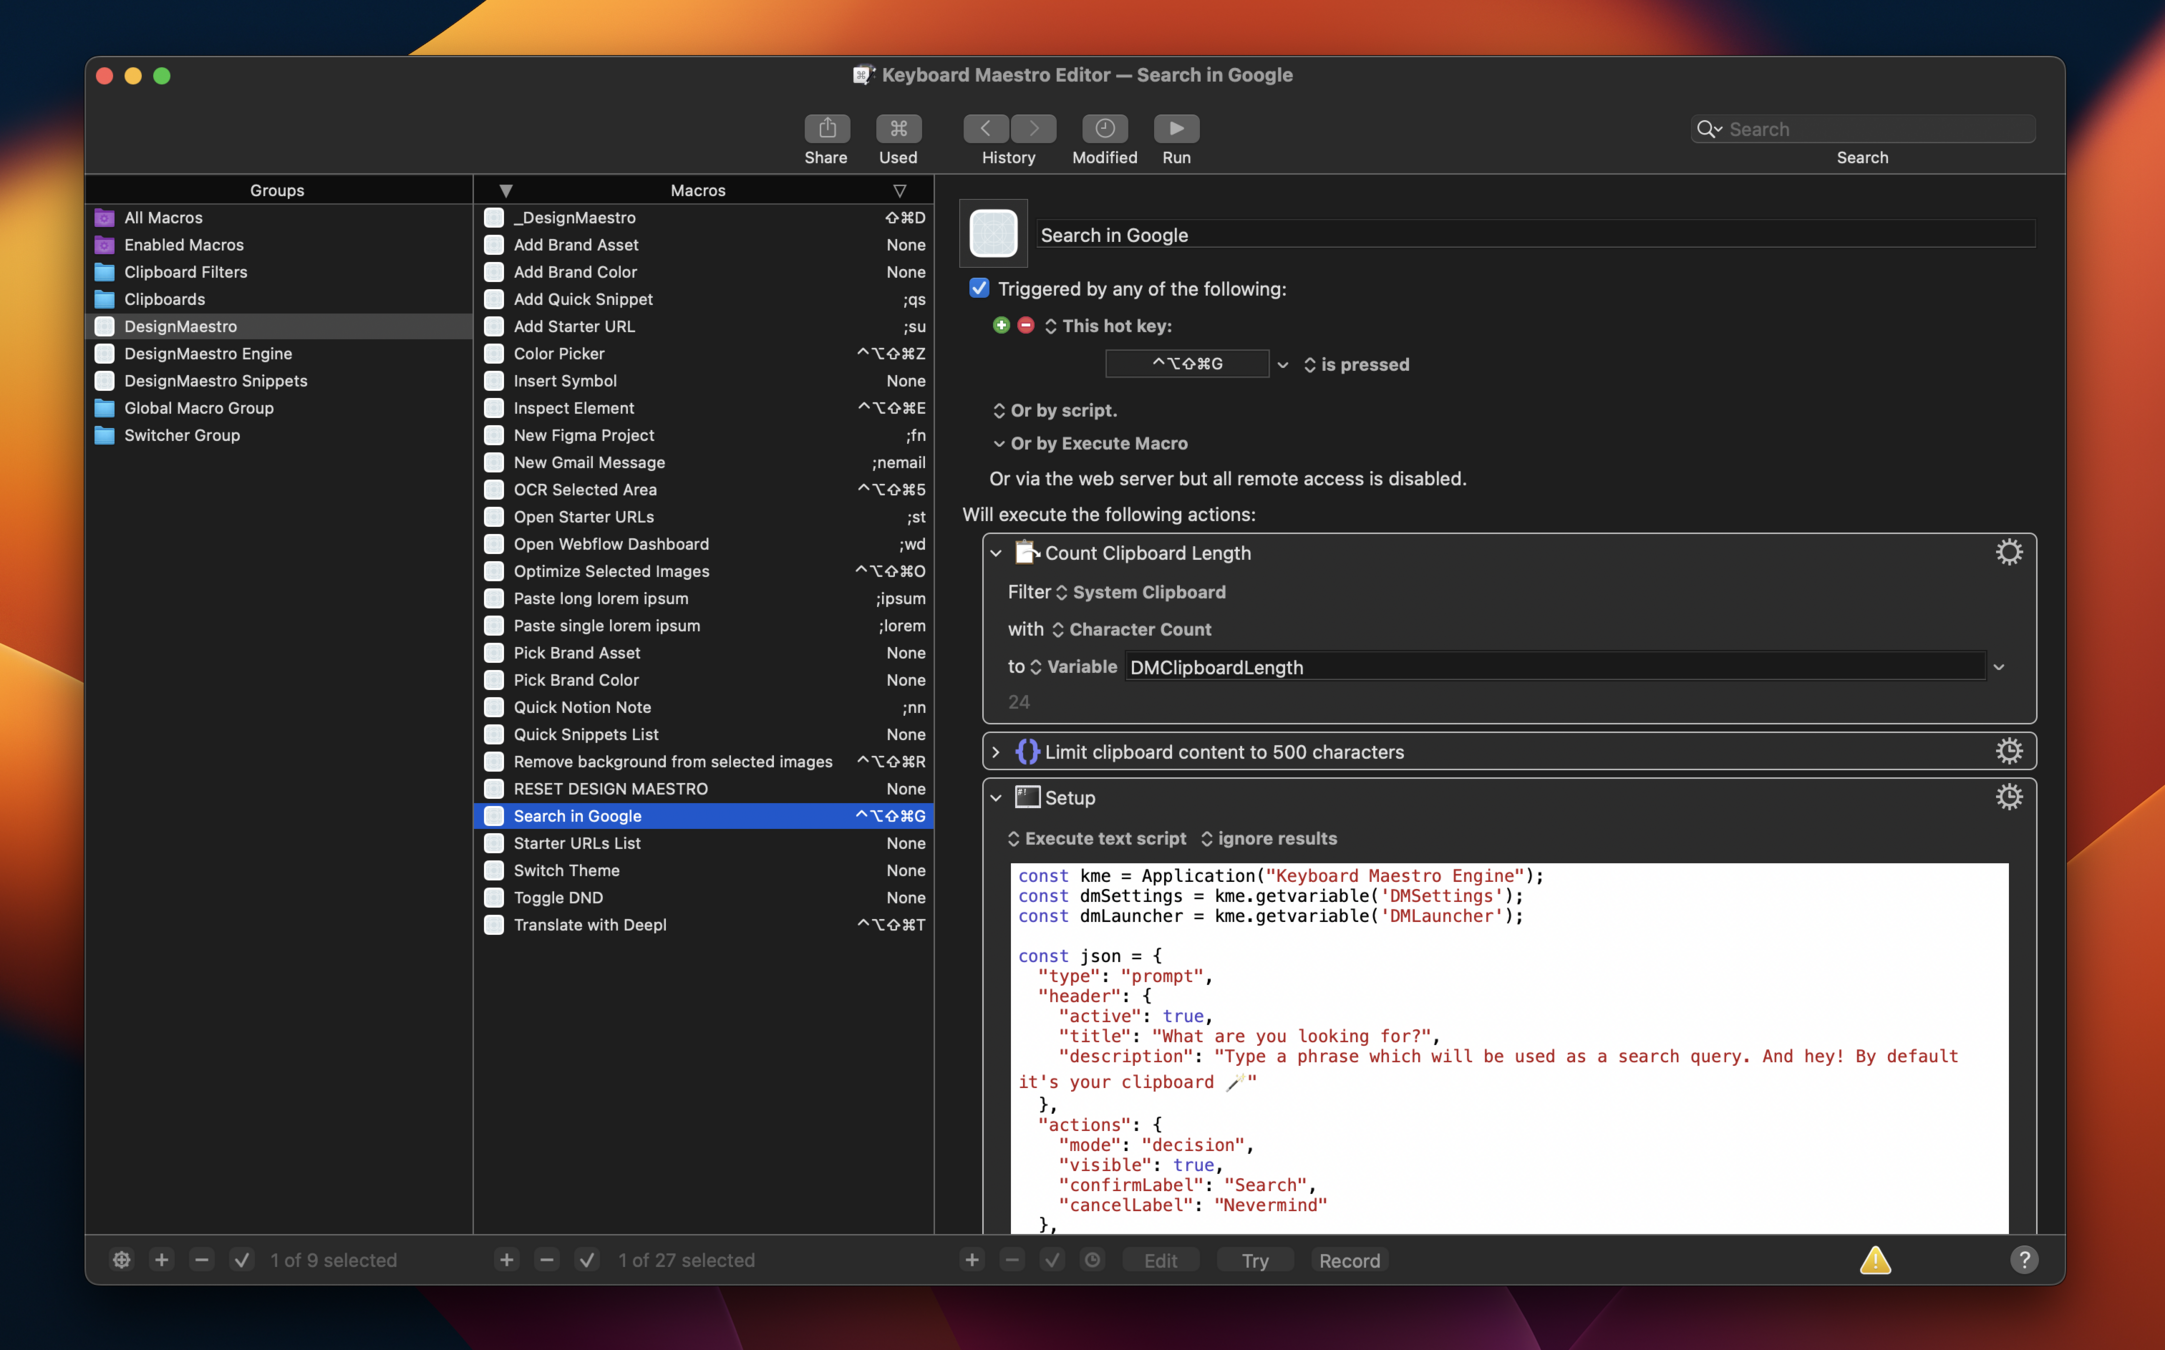Toggle the enable checkmark for the selected macro
Screen dimensions: 2165x1350
[587, 1260]
